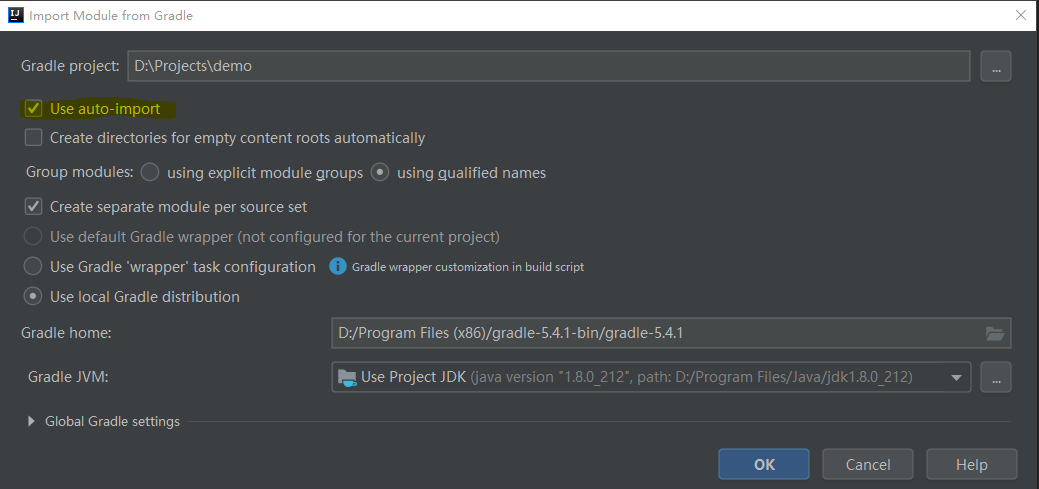Click the JDK folder icon in Gradle JVM combo
1039x489 pixels.
coord(347,377)
